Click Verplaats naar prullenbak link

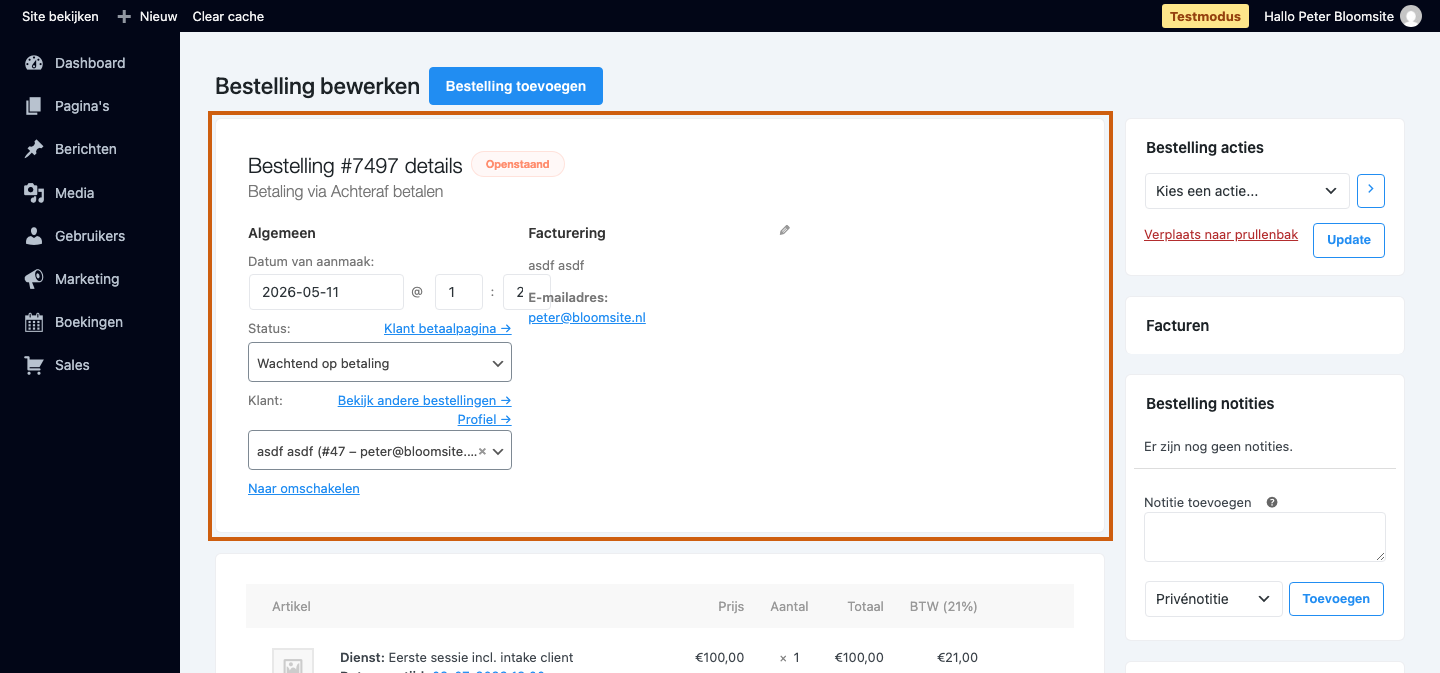(x=1221, y=235)
